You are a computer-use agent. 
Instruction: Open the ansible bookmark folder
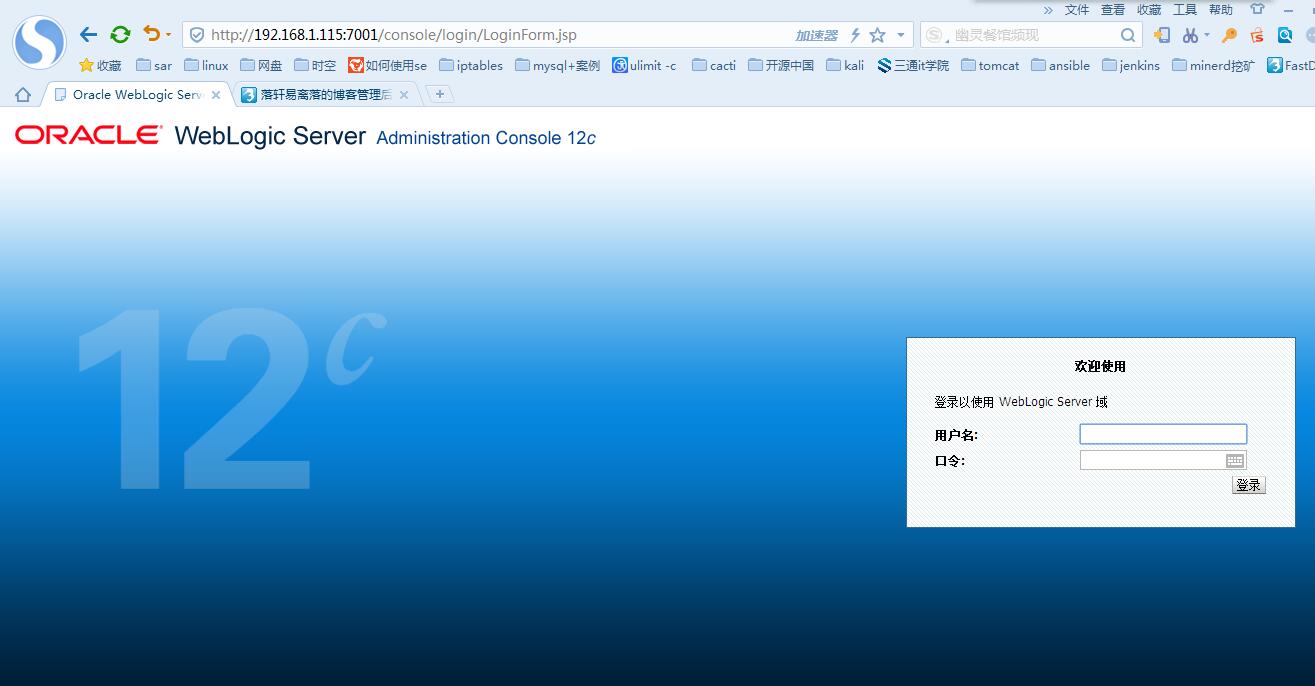point(1060,65)
